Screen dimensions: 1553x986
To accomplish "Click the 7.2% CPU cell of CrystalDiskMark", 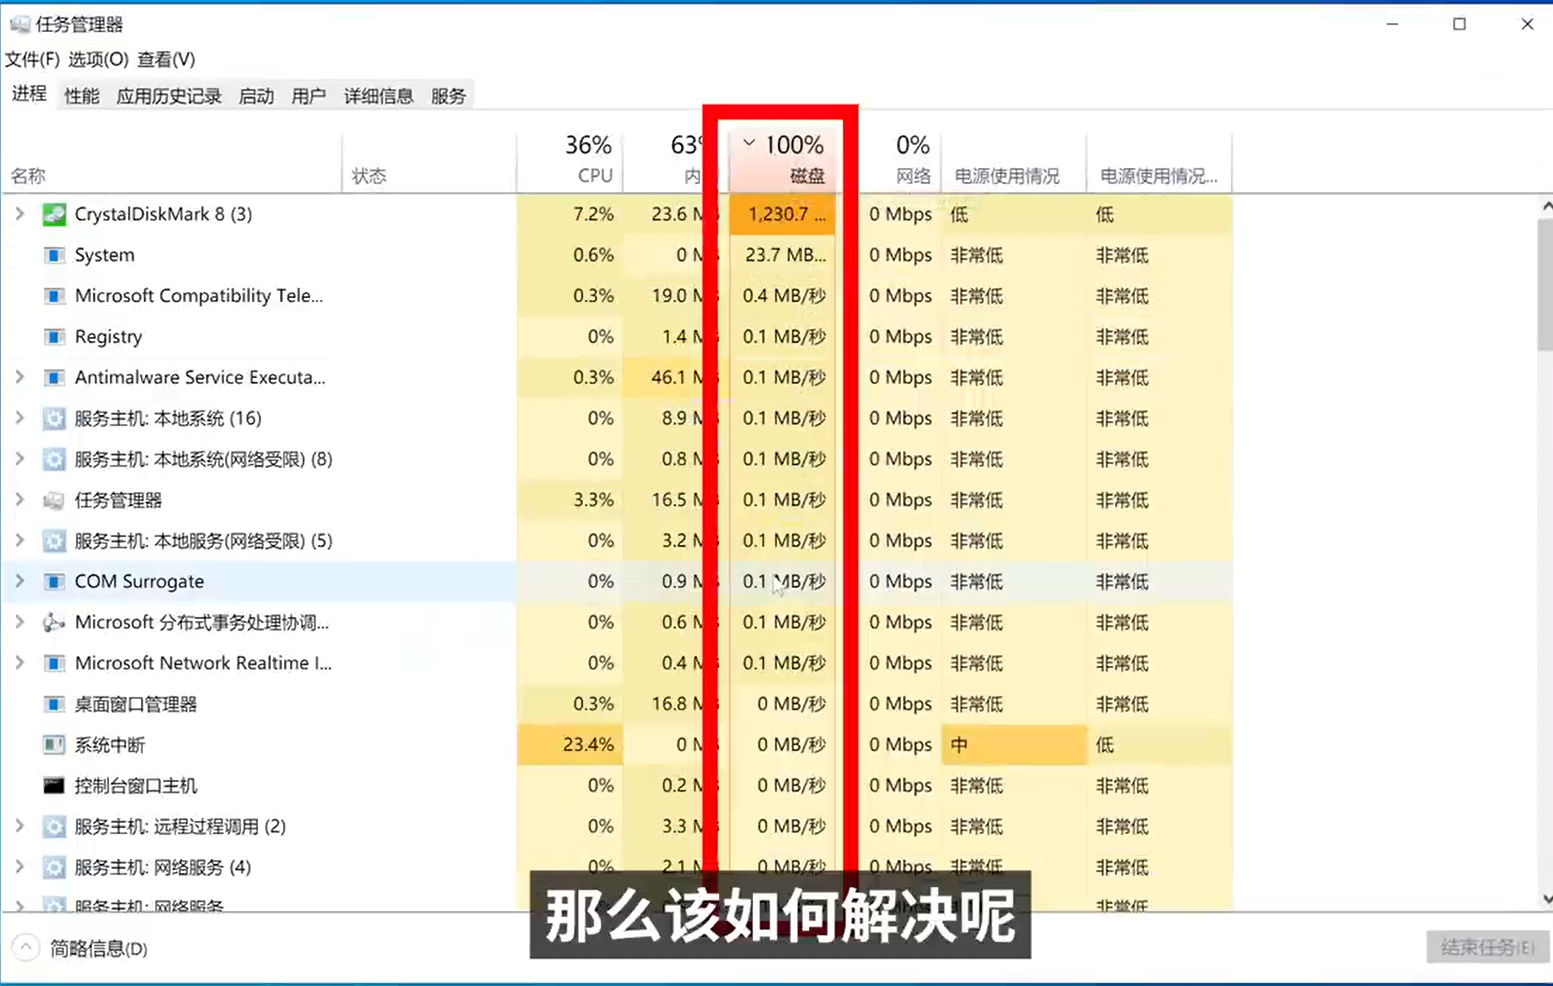I will pyautogui.click(x=570, y=214).
